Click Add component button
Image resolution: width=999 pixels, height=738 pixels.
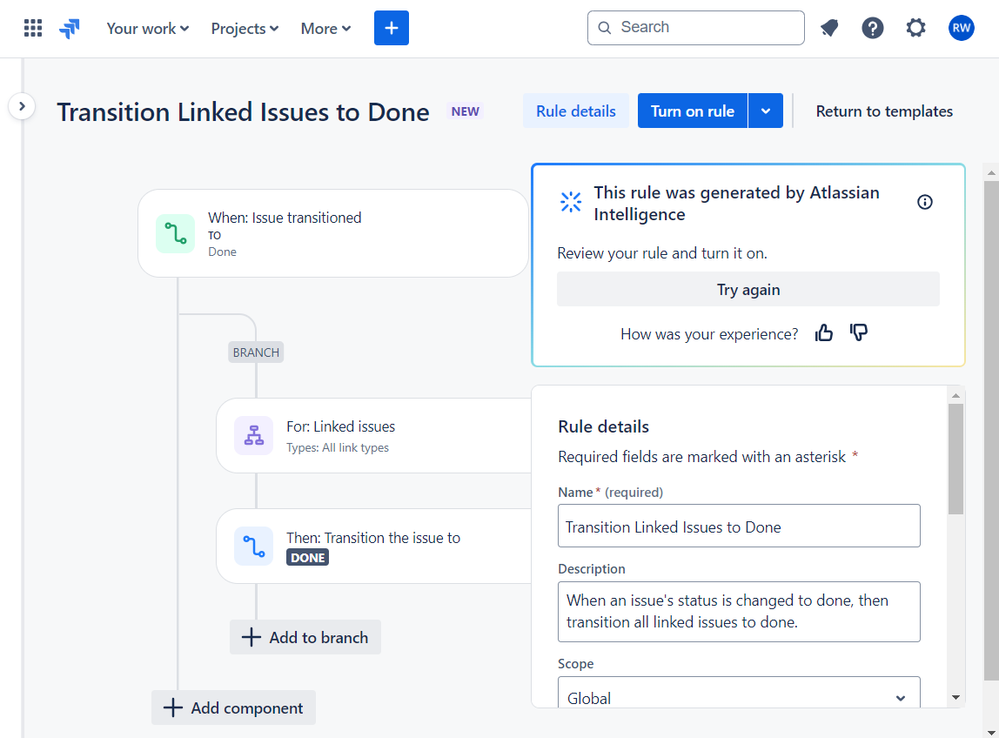click(234, 707)
